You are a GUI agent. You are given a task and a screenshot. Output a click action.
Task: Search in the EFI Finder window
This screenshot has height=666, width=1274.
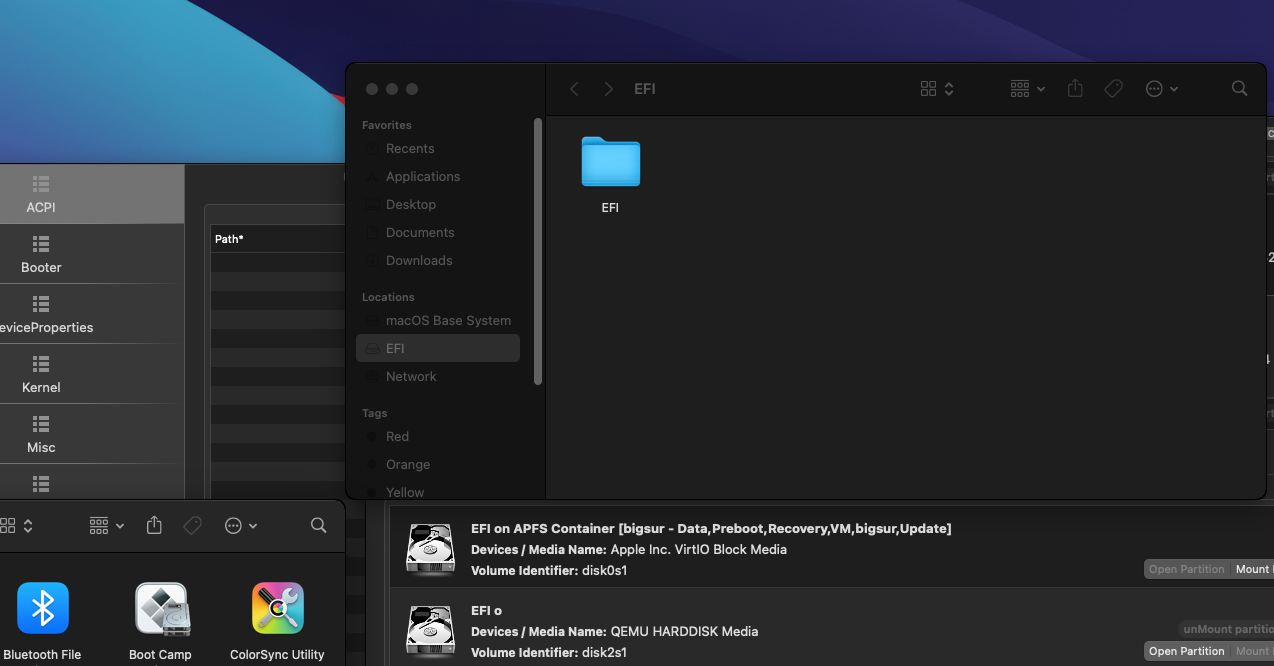point(1239,89)
